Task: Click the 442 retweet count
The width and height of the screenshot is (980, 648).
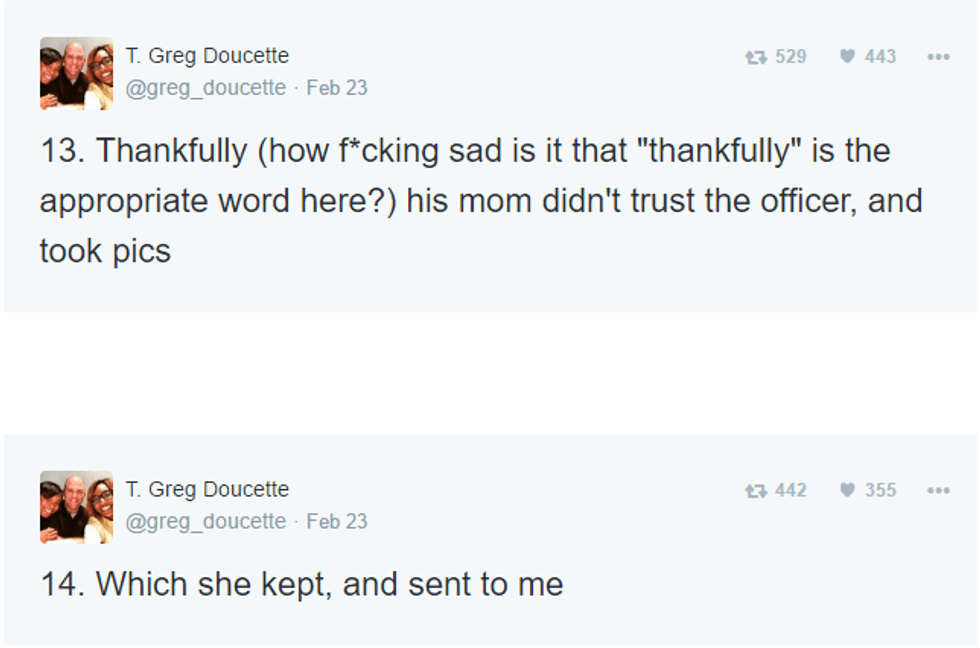Action: (790, 491)
